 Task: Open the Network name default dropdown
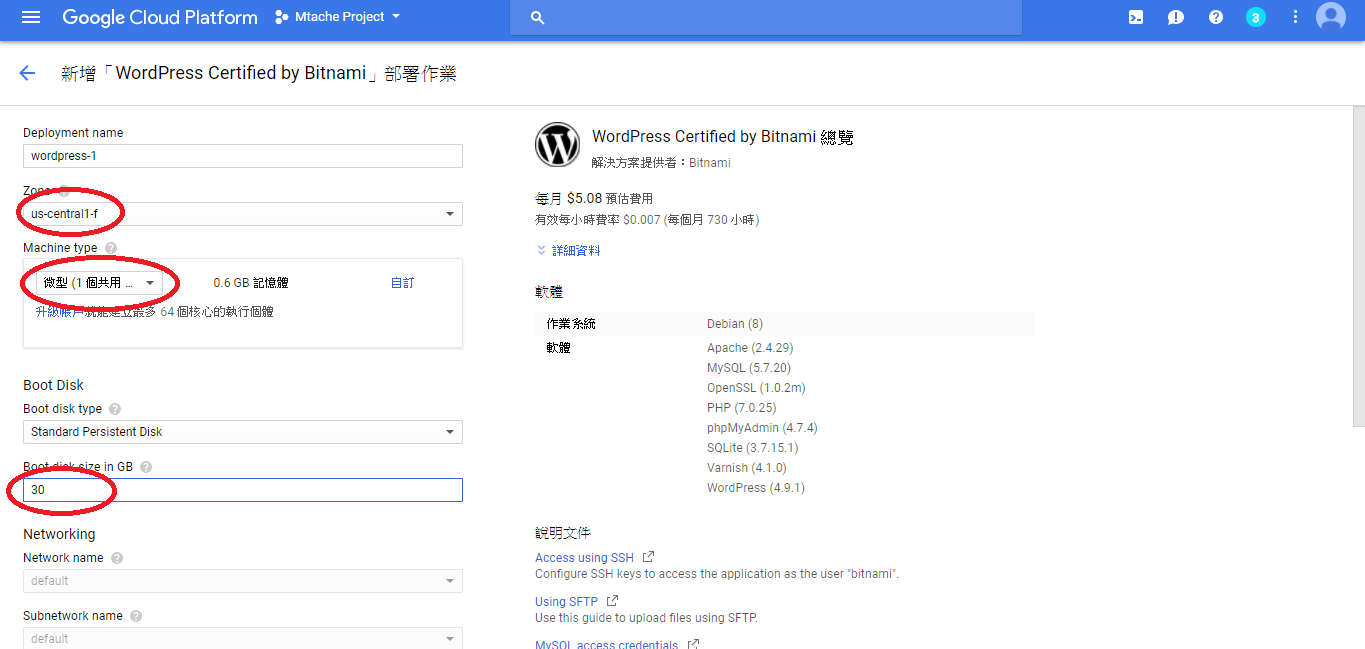coord(243,581)
